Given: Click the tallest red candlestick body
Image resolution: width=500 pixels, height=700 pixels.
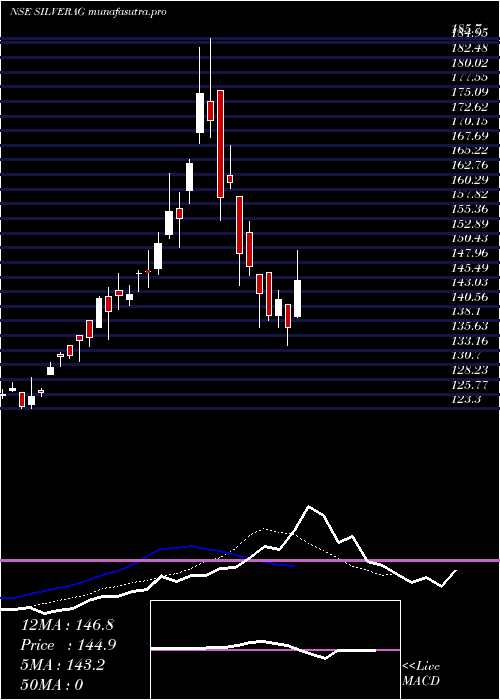Looking at the screenshot, I should [x=220, y=144].
